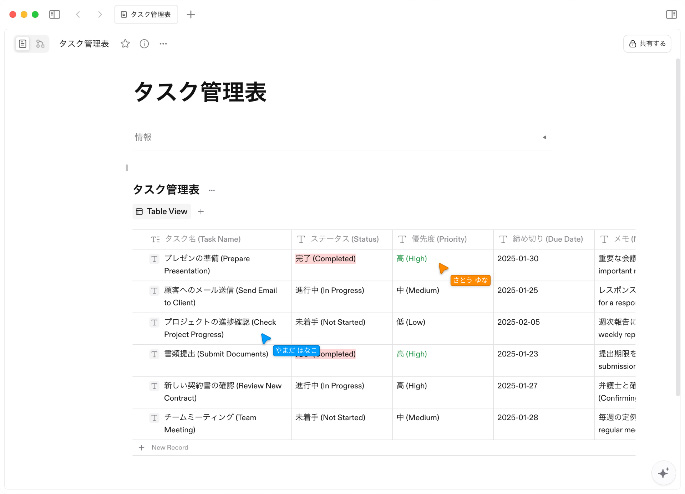
Task: Switch to document view mode
Action: point(23,44)
